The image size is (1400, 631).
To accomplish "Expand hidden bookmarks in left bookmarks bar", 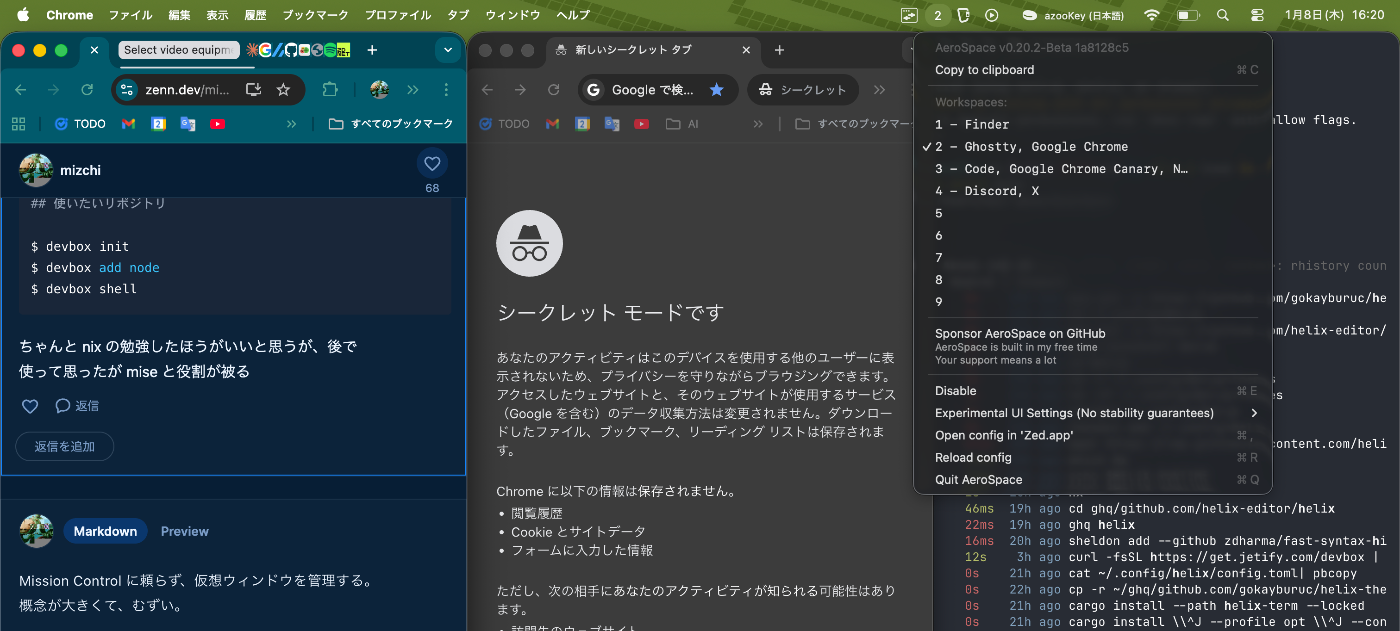I will point(291,124).
